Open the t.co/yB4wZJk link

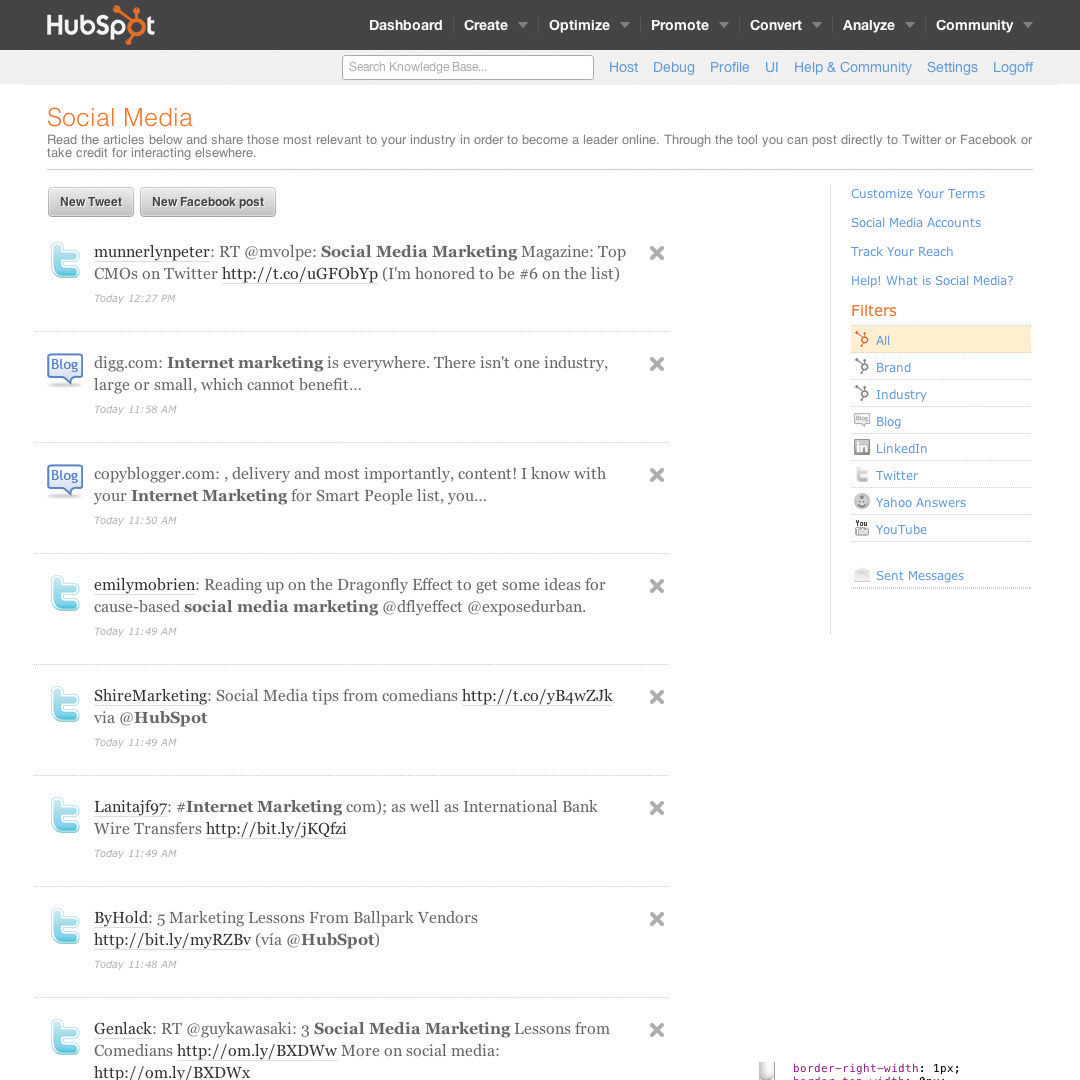pyautogui.click(x=537, y=696)
